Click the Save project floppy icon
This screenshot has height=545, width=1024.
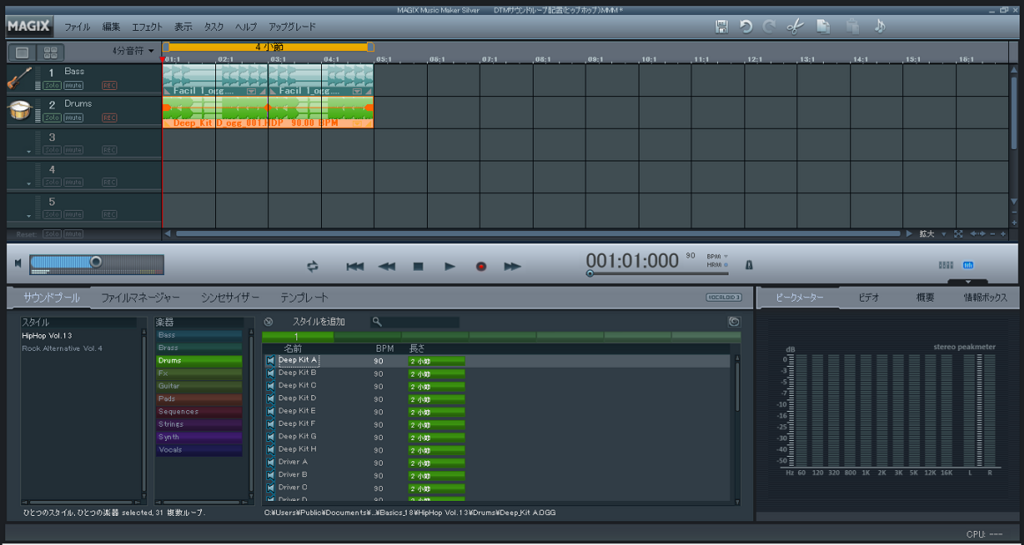point(722,27)
